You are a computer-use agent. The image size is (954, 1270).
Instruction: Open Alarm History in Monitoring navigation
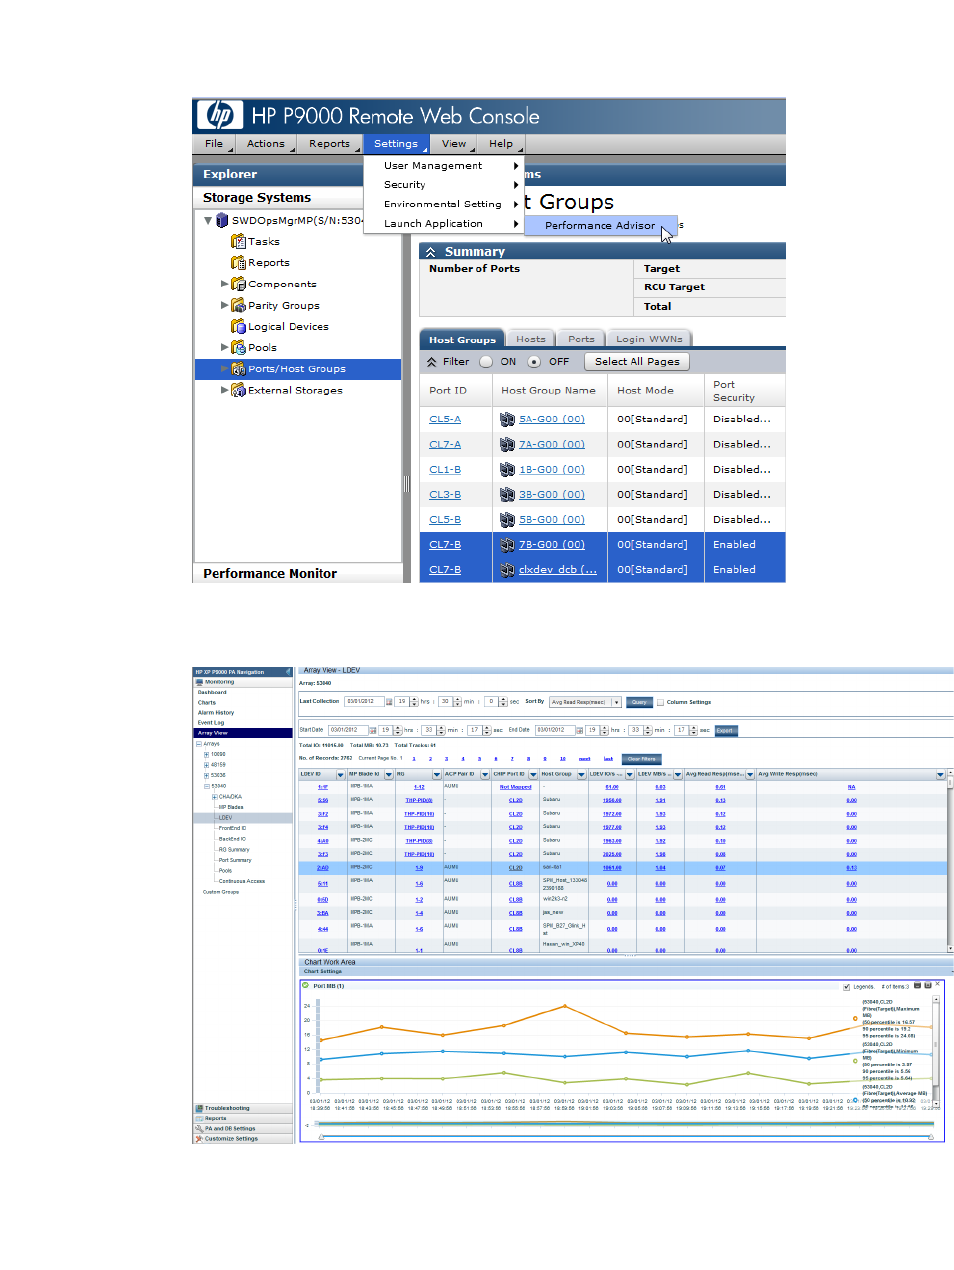pyautogui.click(x=216, y=712)
